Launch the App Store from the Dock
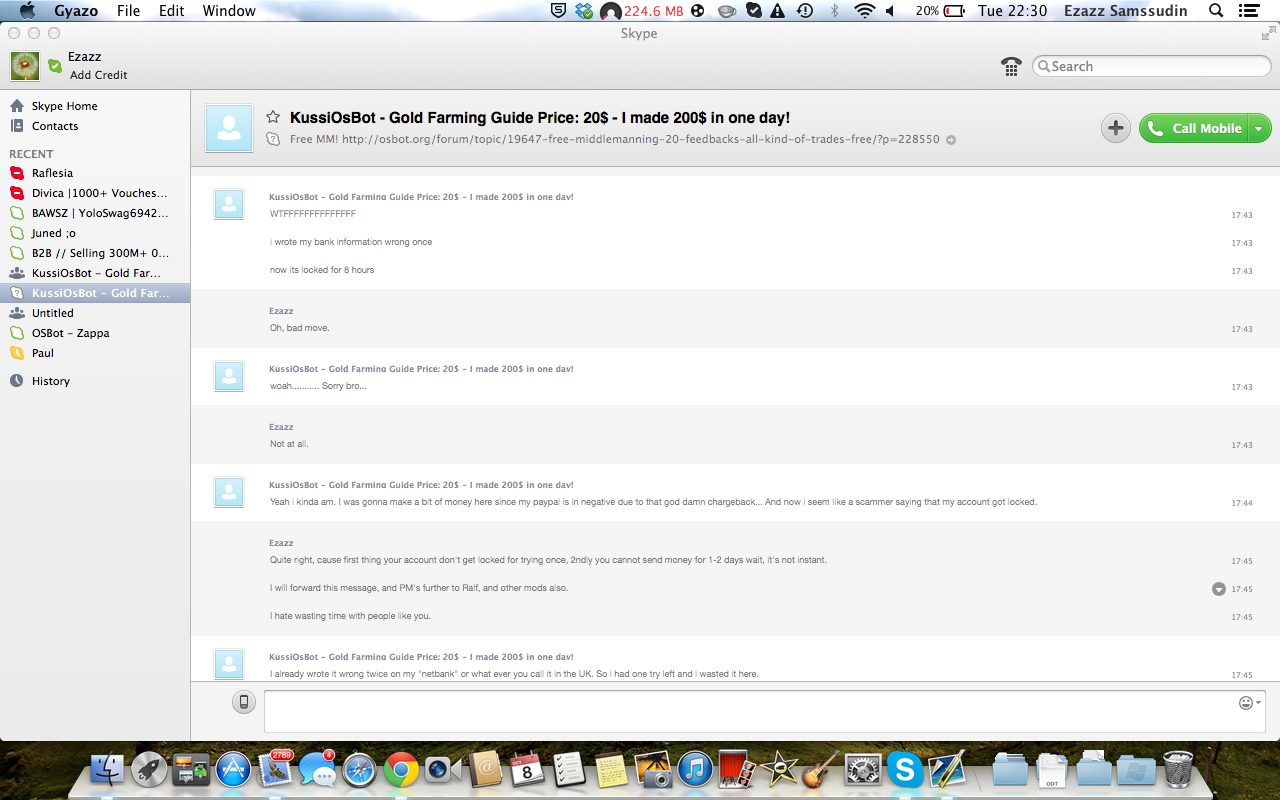This screenshot has height=800, width=1280. [233, 770]
